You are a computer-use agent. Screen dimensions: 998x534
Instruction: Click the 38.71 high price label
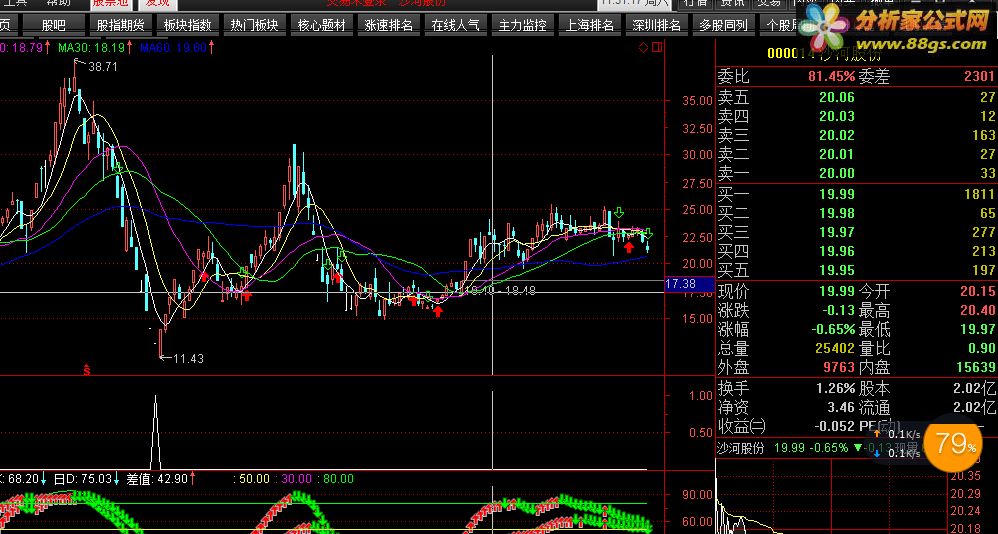coord(102,67)
